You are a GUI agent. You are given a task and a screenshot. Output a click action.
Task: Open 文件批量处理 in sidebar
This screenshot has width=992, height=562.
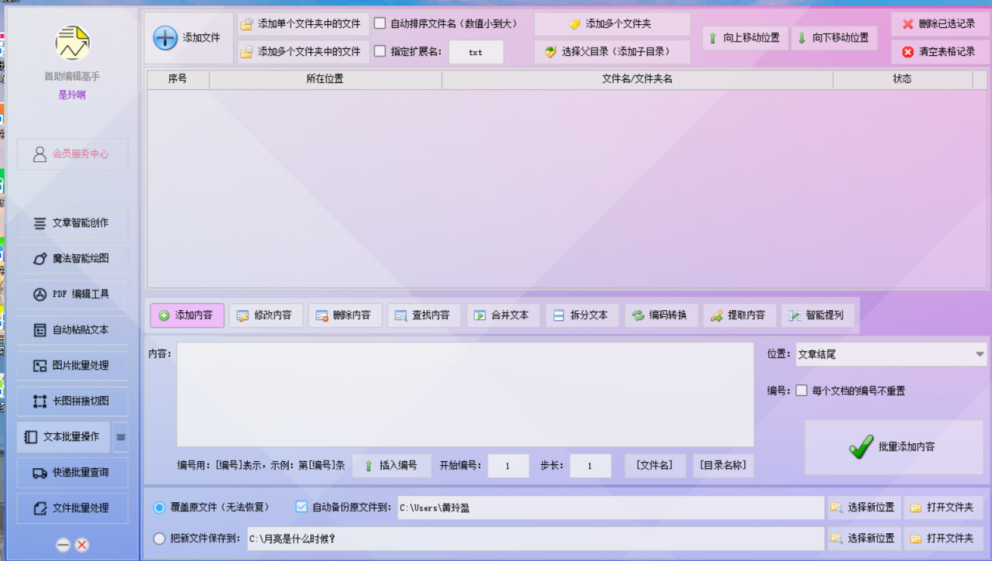(72, 508)
